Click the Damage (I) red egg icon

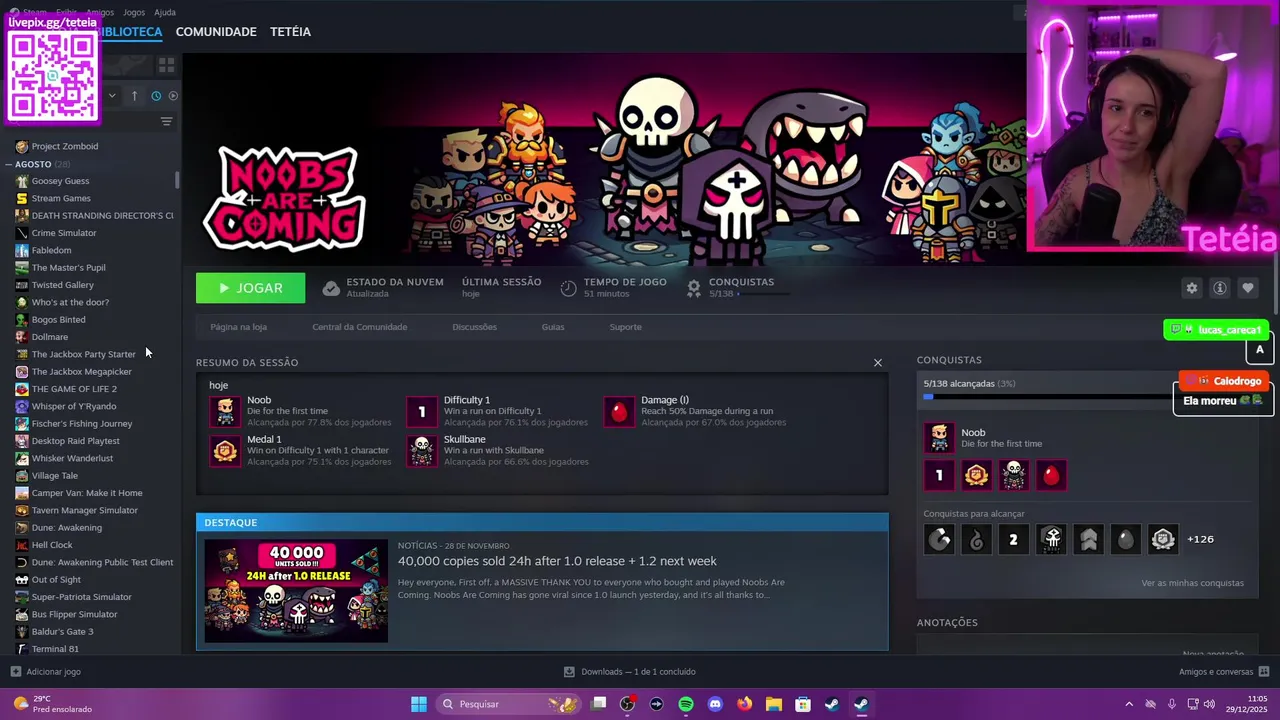[619, 411]
